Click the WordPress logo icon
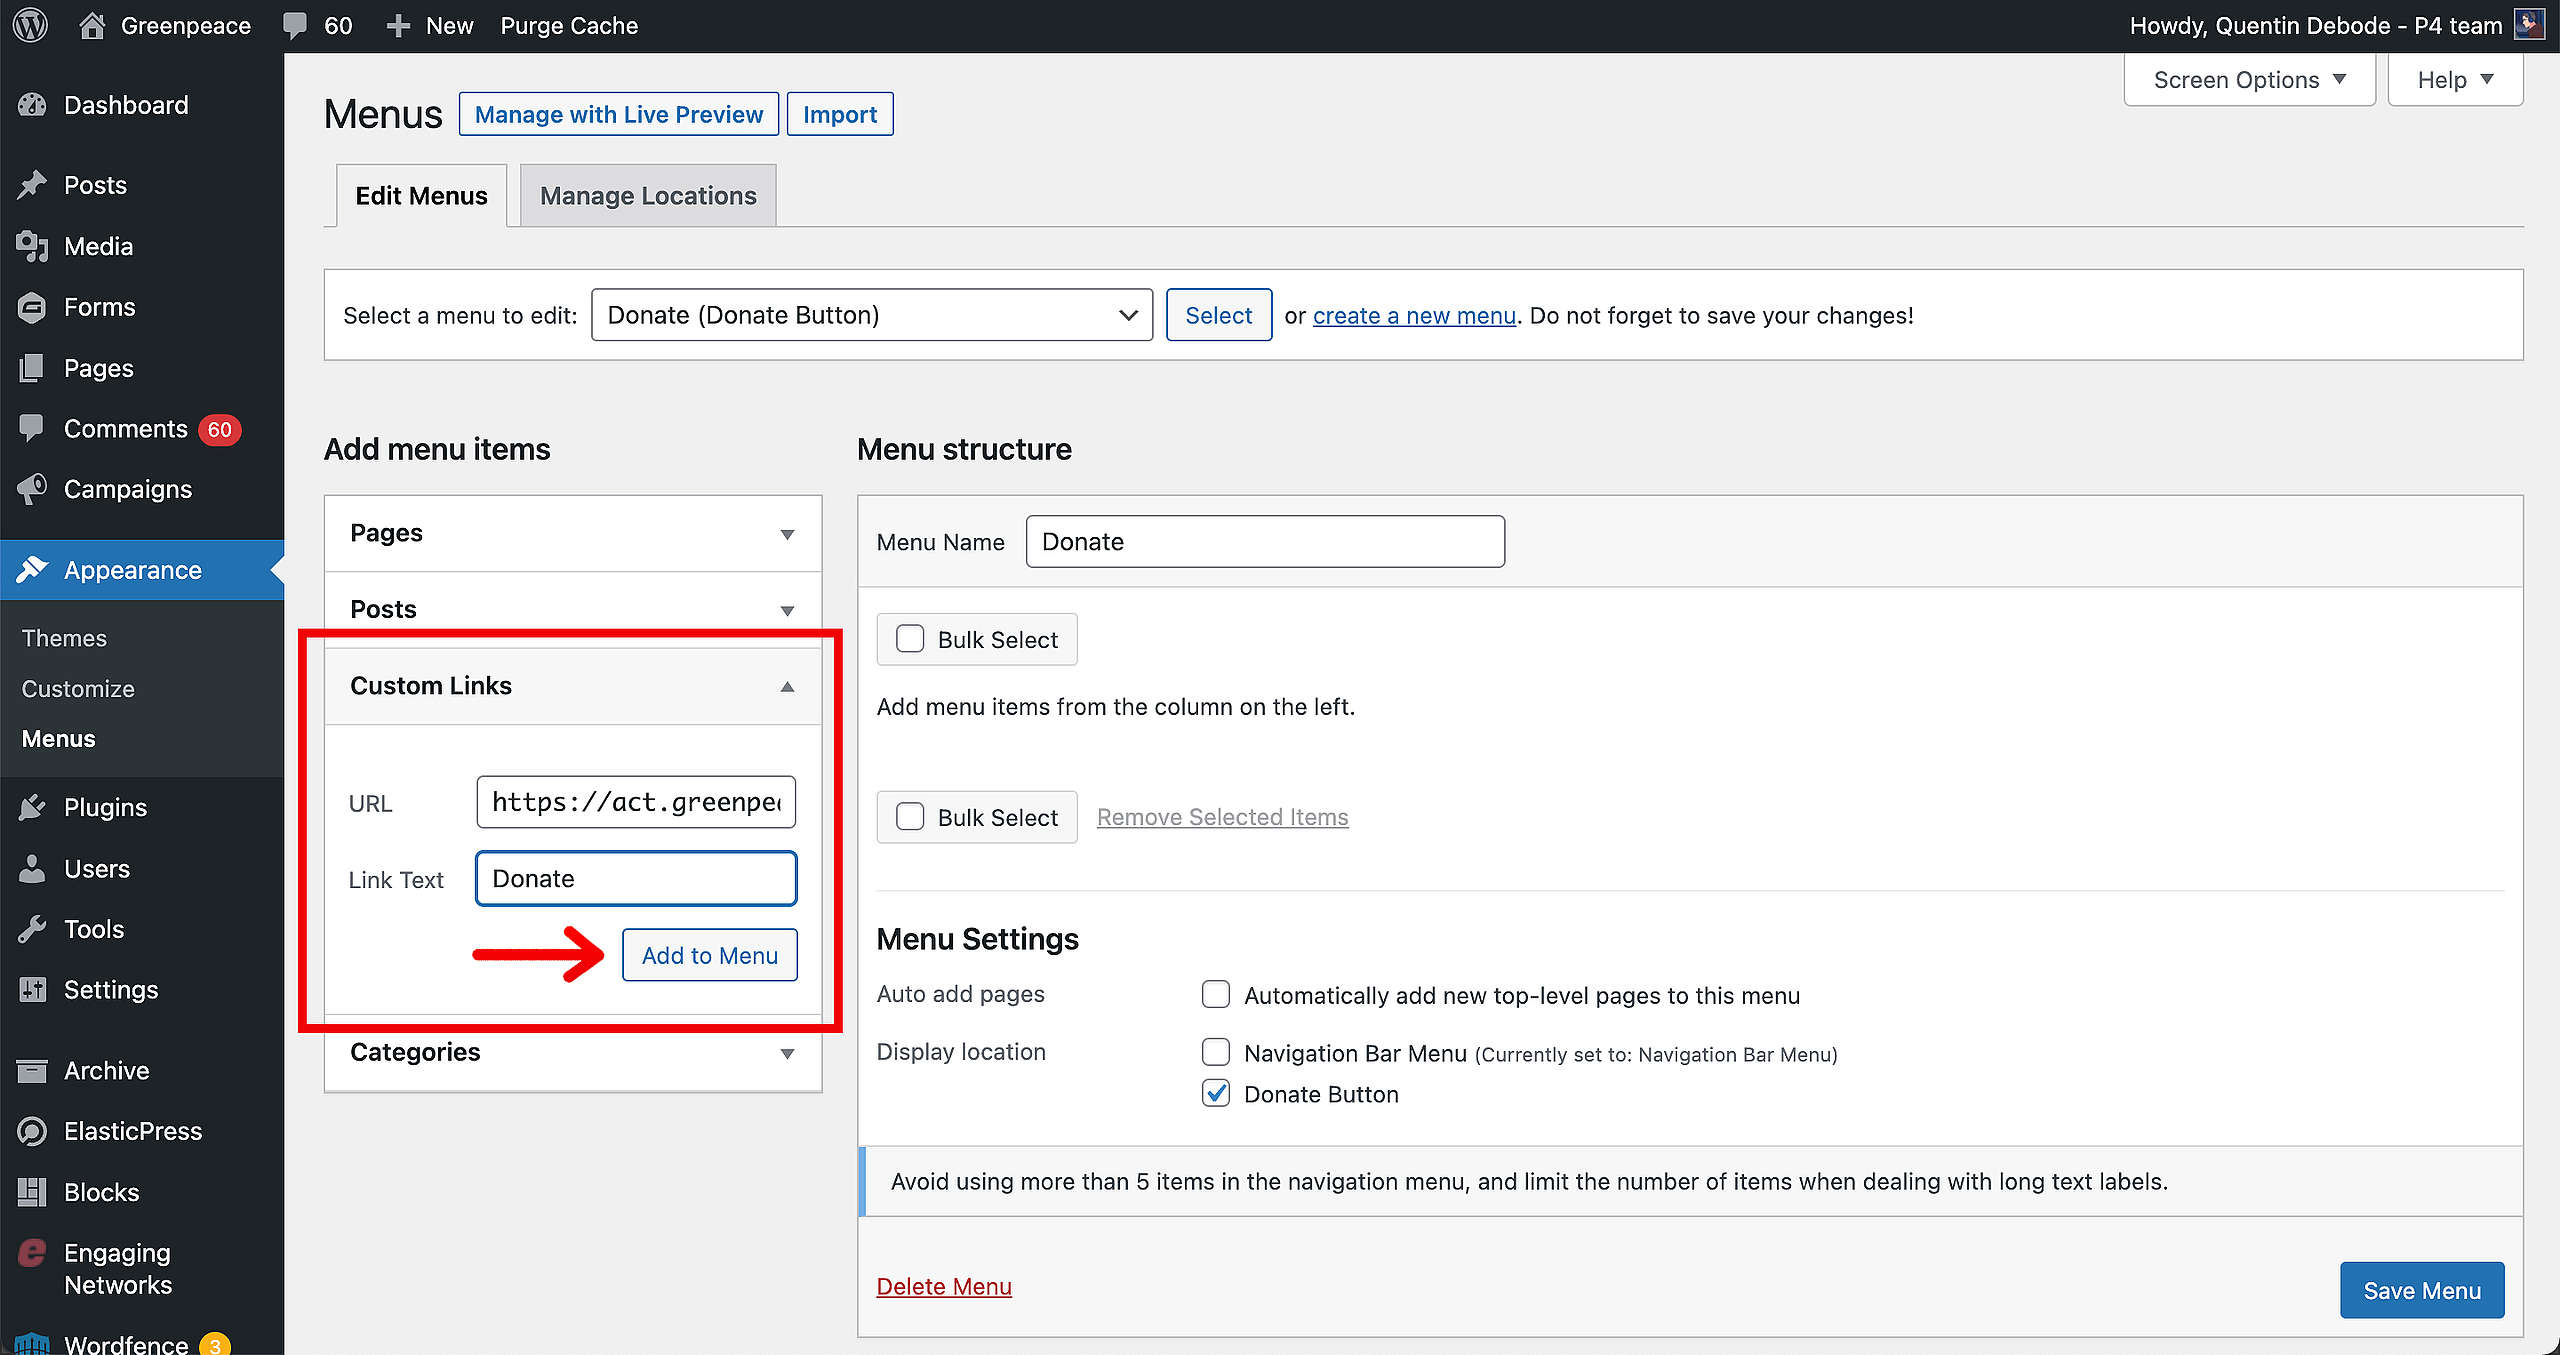Screen dimensions: 2560x1355 [x=31, y=25]
